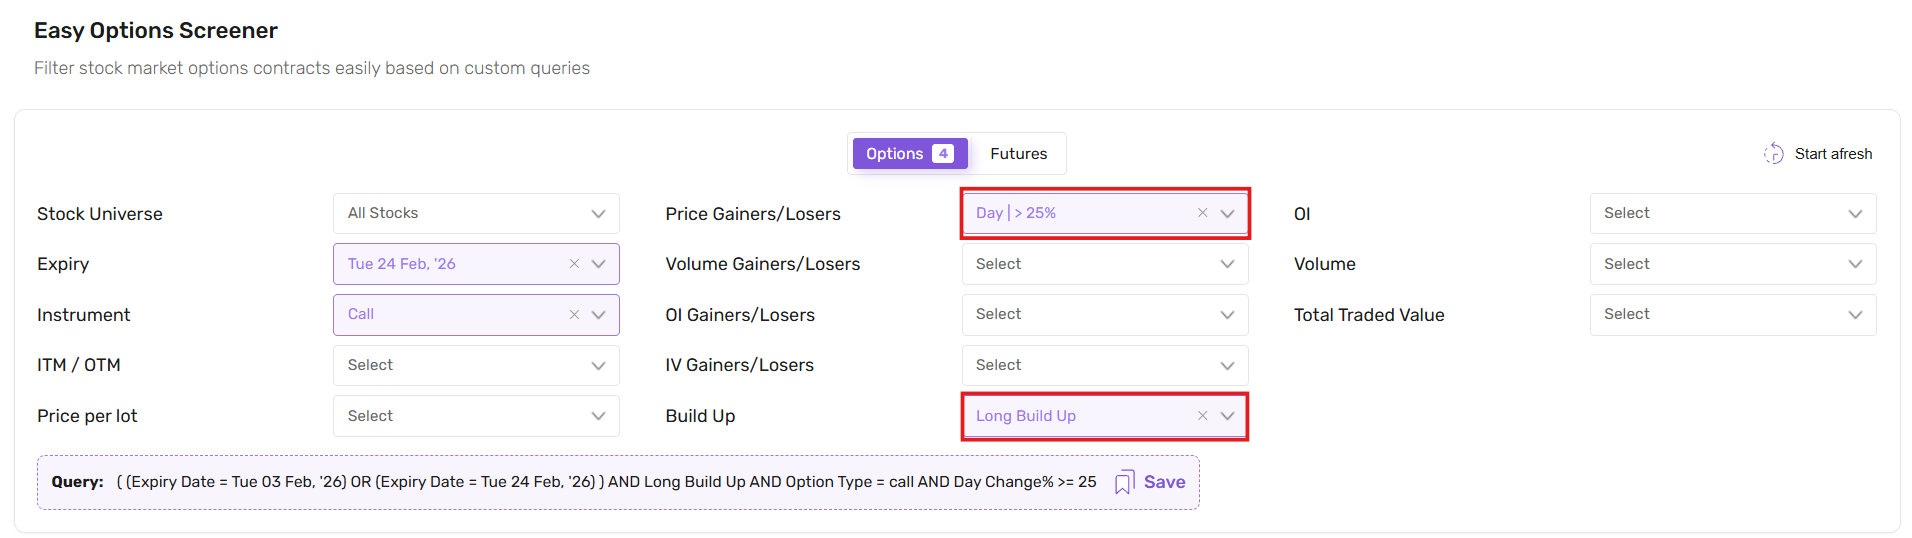Clear the Long Build Up filter
Image resolution: width=1912 pixels, height=538 pixels.
click(1202, 416)
